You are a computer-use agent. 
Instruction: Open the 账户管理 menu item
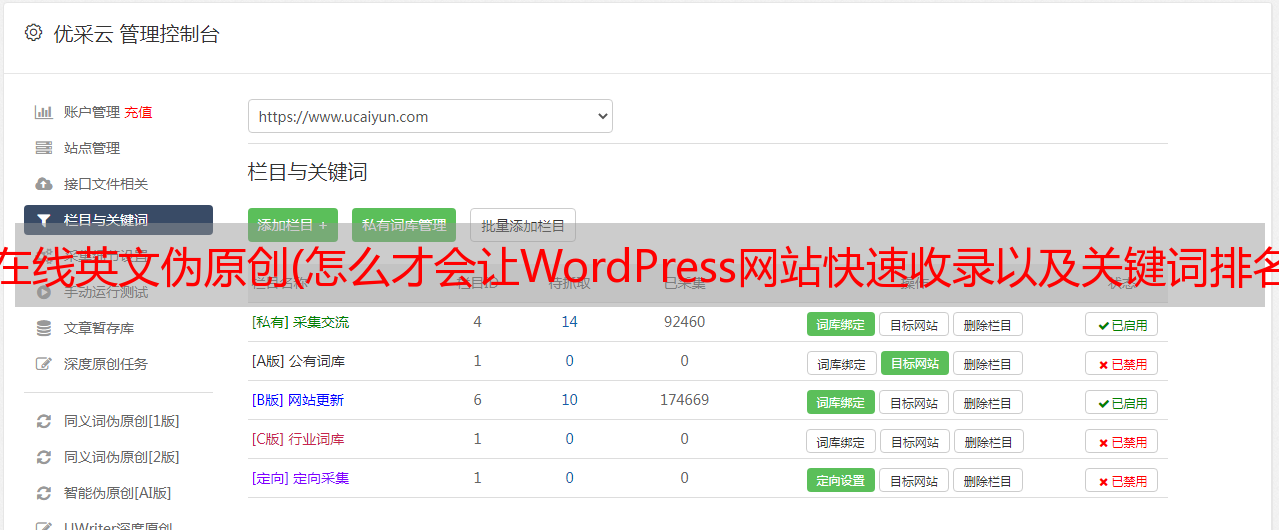tap(92, 112)
